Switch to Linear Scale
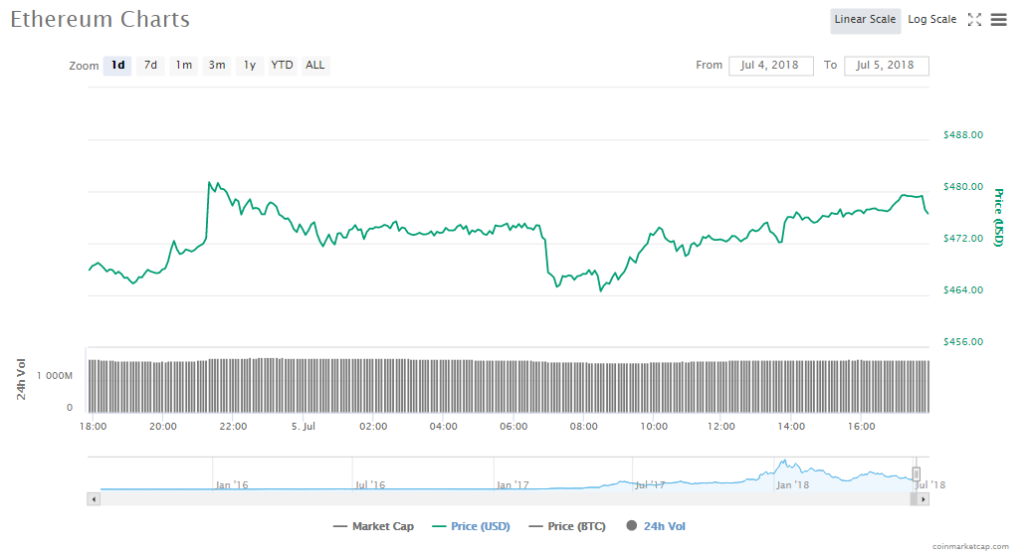This screenshot has width=1024, height=559. click(x=864, y=20)
